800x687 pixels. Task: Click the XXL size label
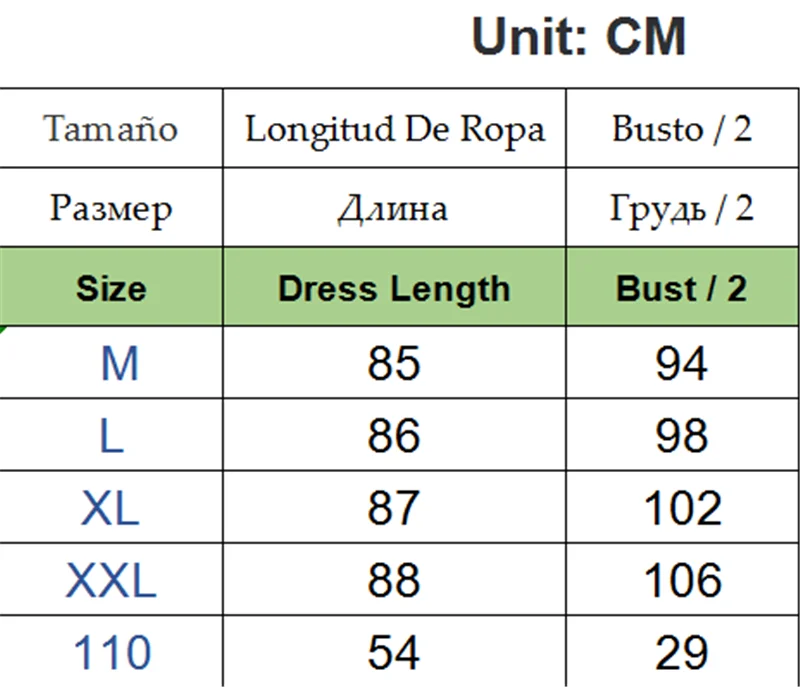(x=111, y=581)
